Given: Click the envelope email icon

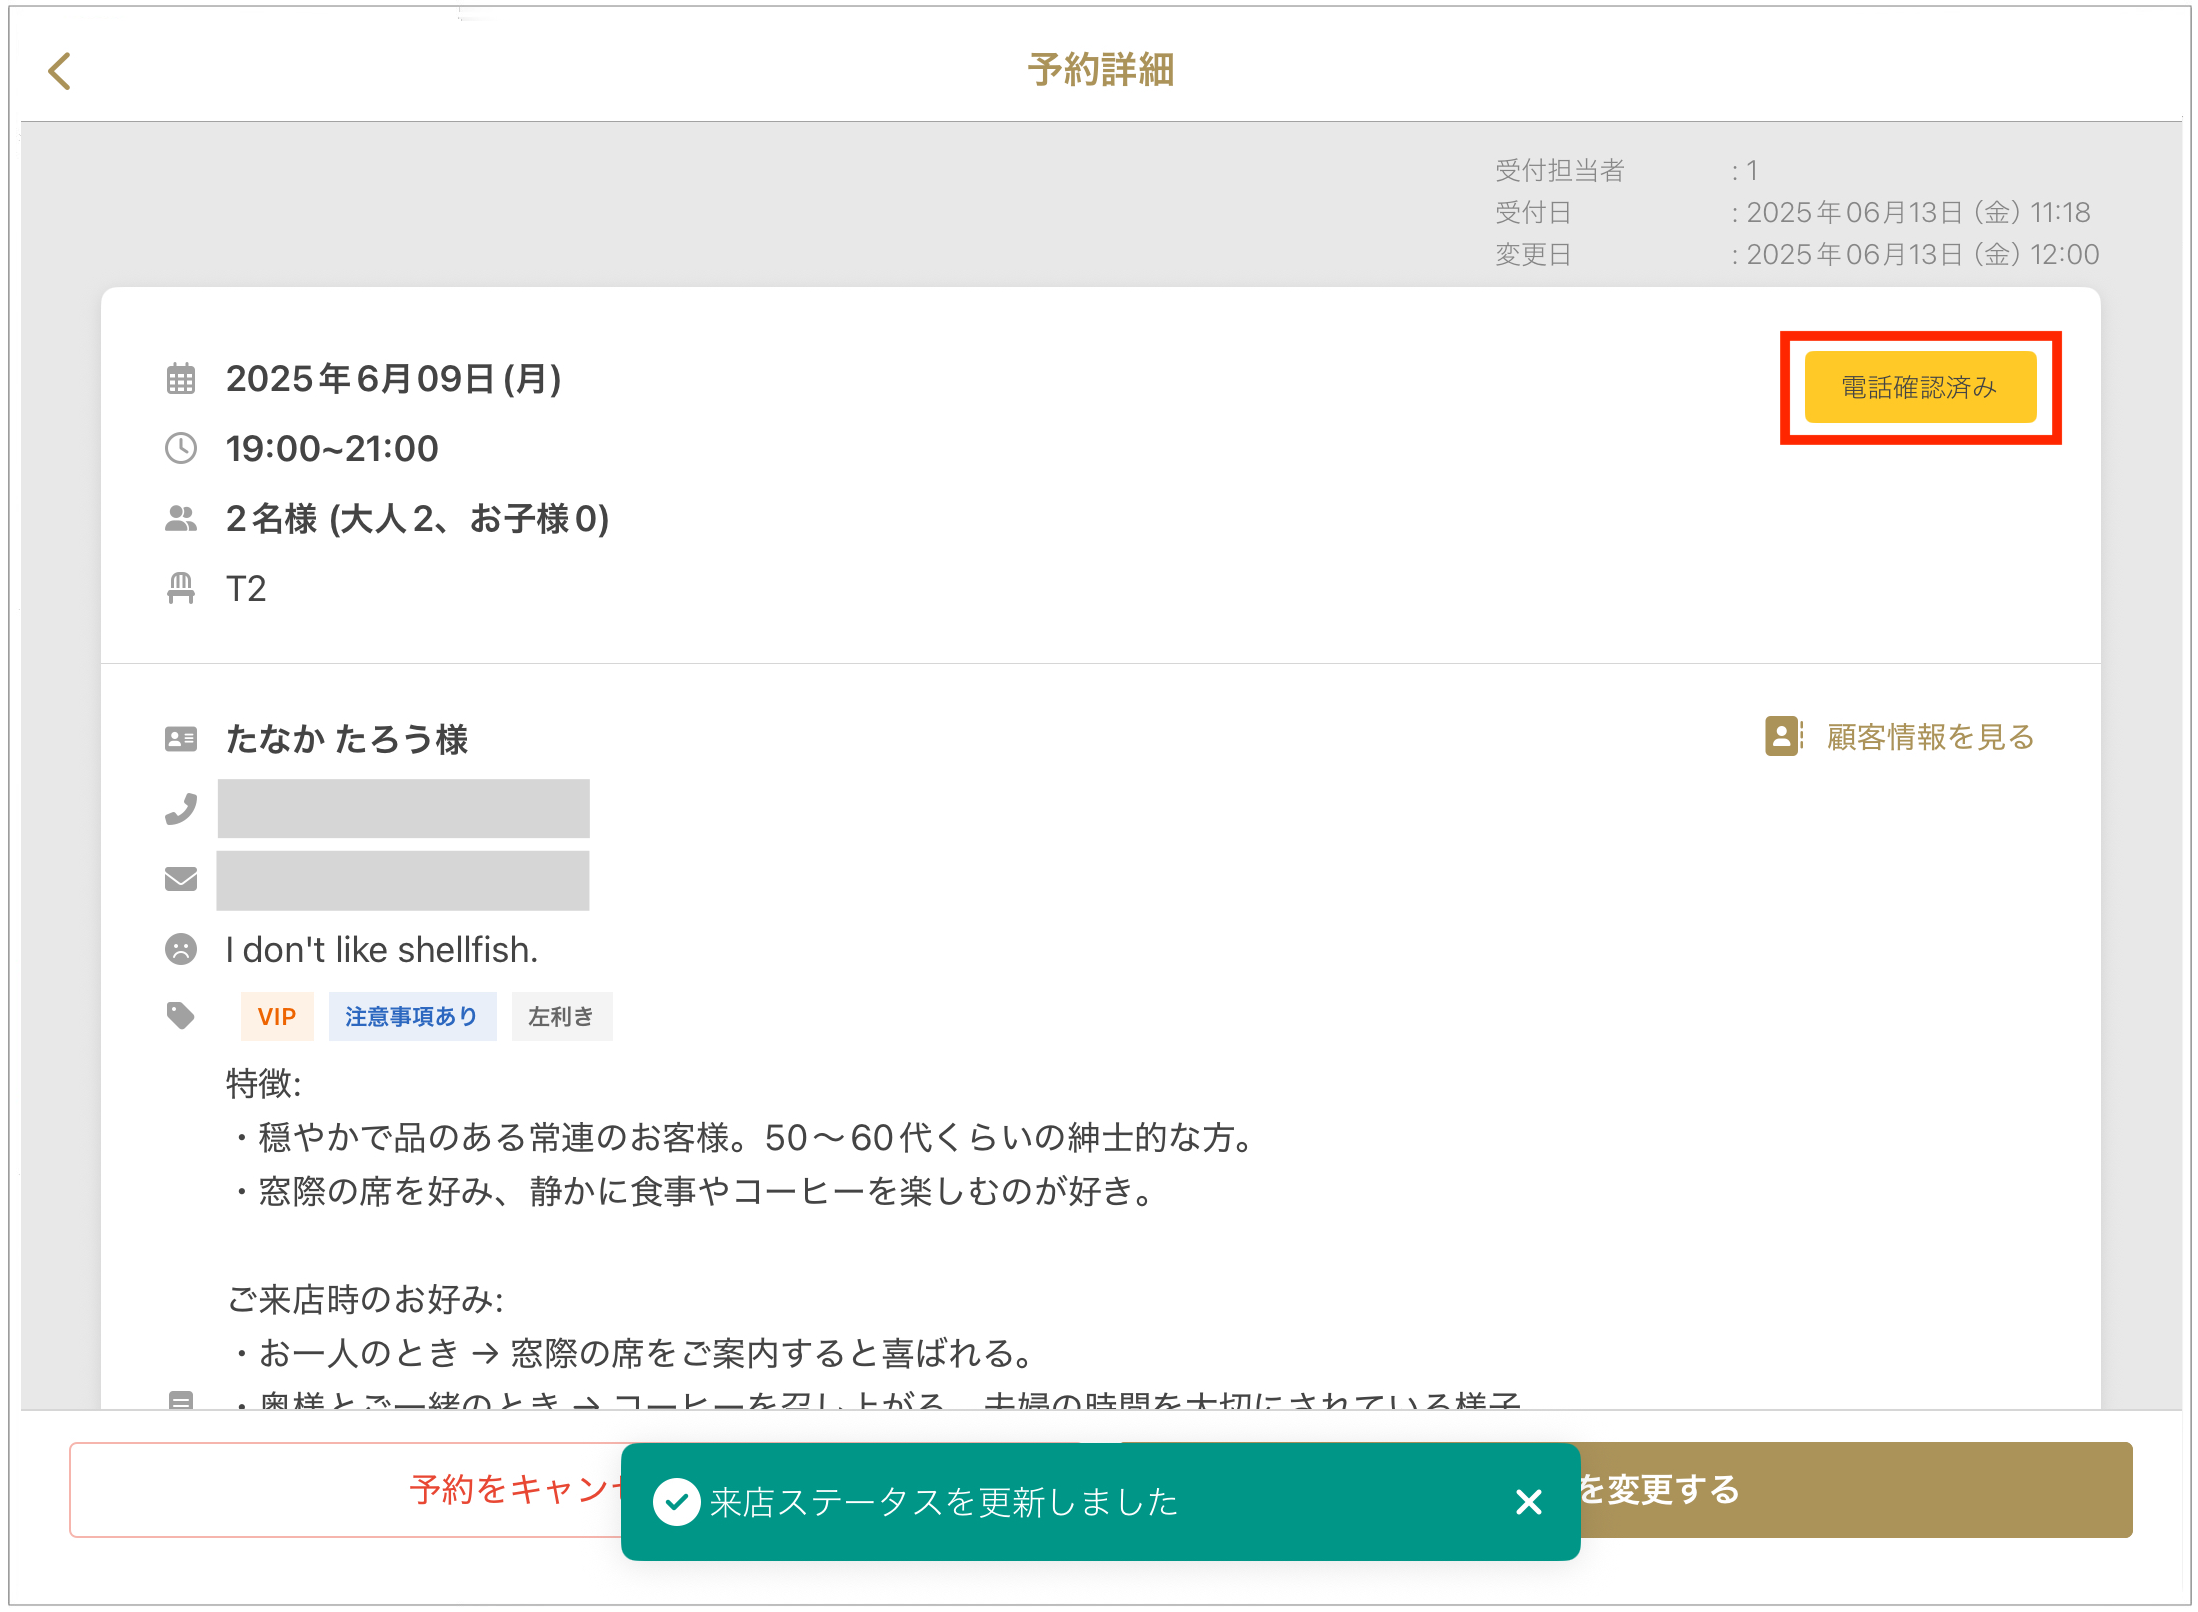Looking at the screenshot, I should point(181,879).
